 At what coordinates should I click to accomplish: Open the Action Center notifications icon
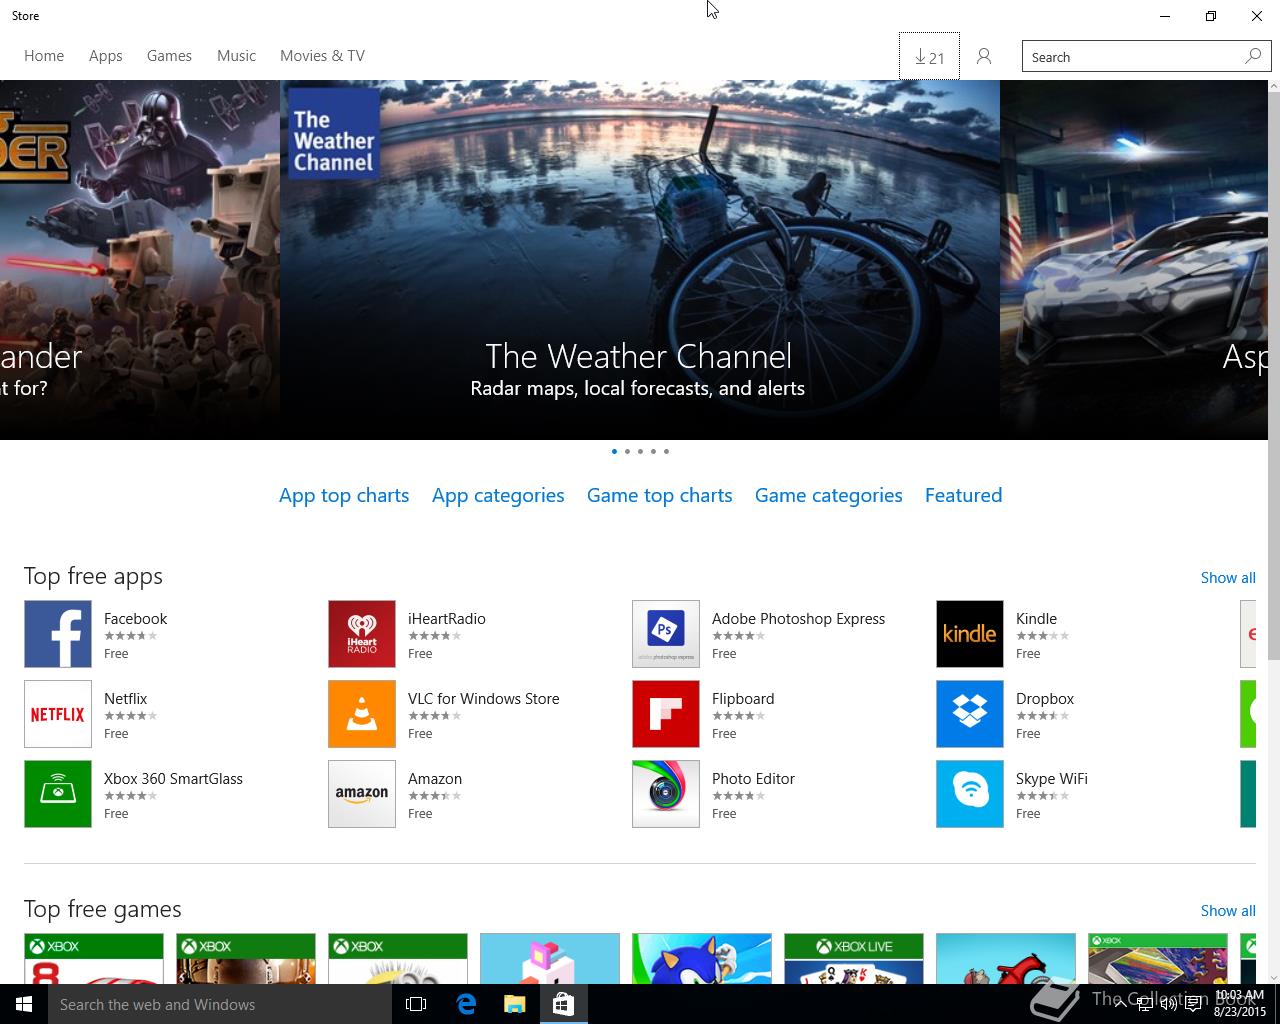1193,1004
